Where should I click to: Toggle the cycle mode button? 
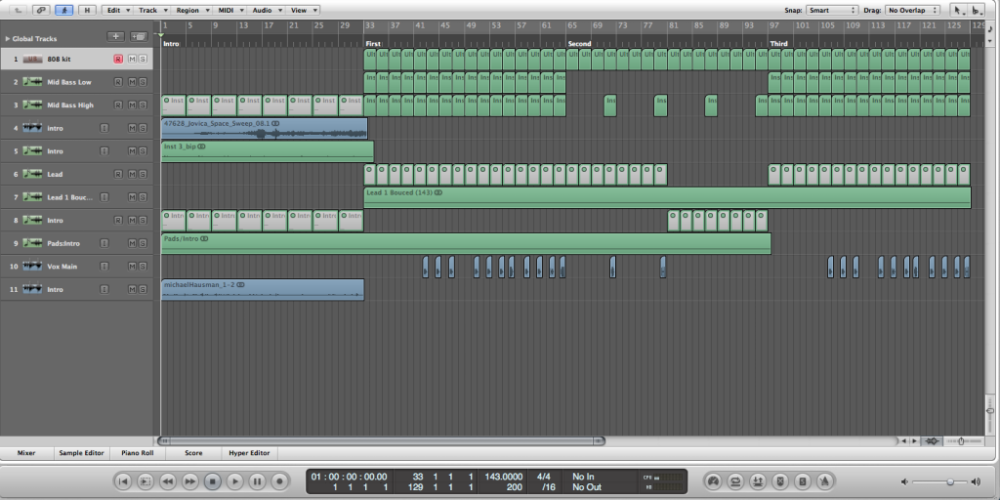point(736,481)
